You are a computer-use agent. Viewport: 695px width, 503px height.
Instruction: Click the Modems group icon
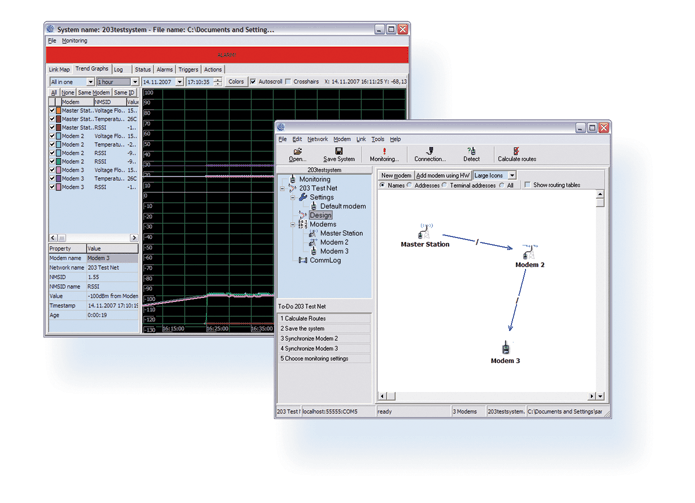(x=303, y=224)
